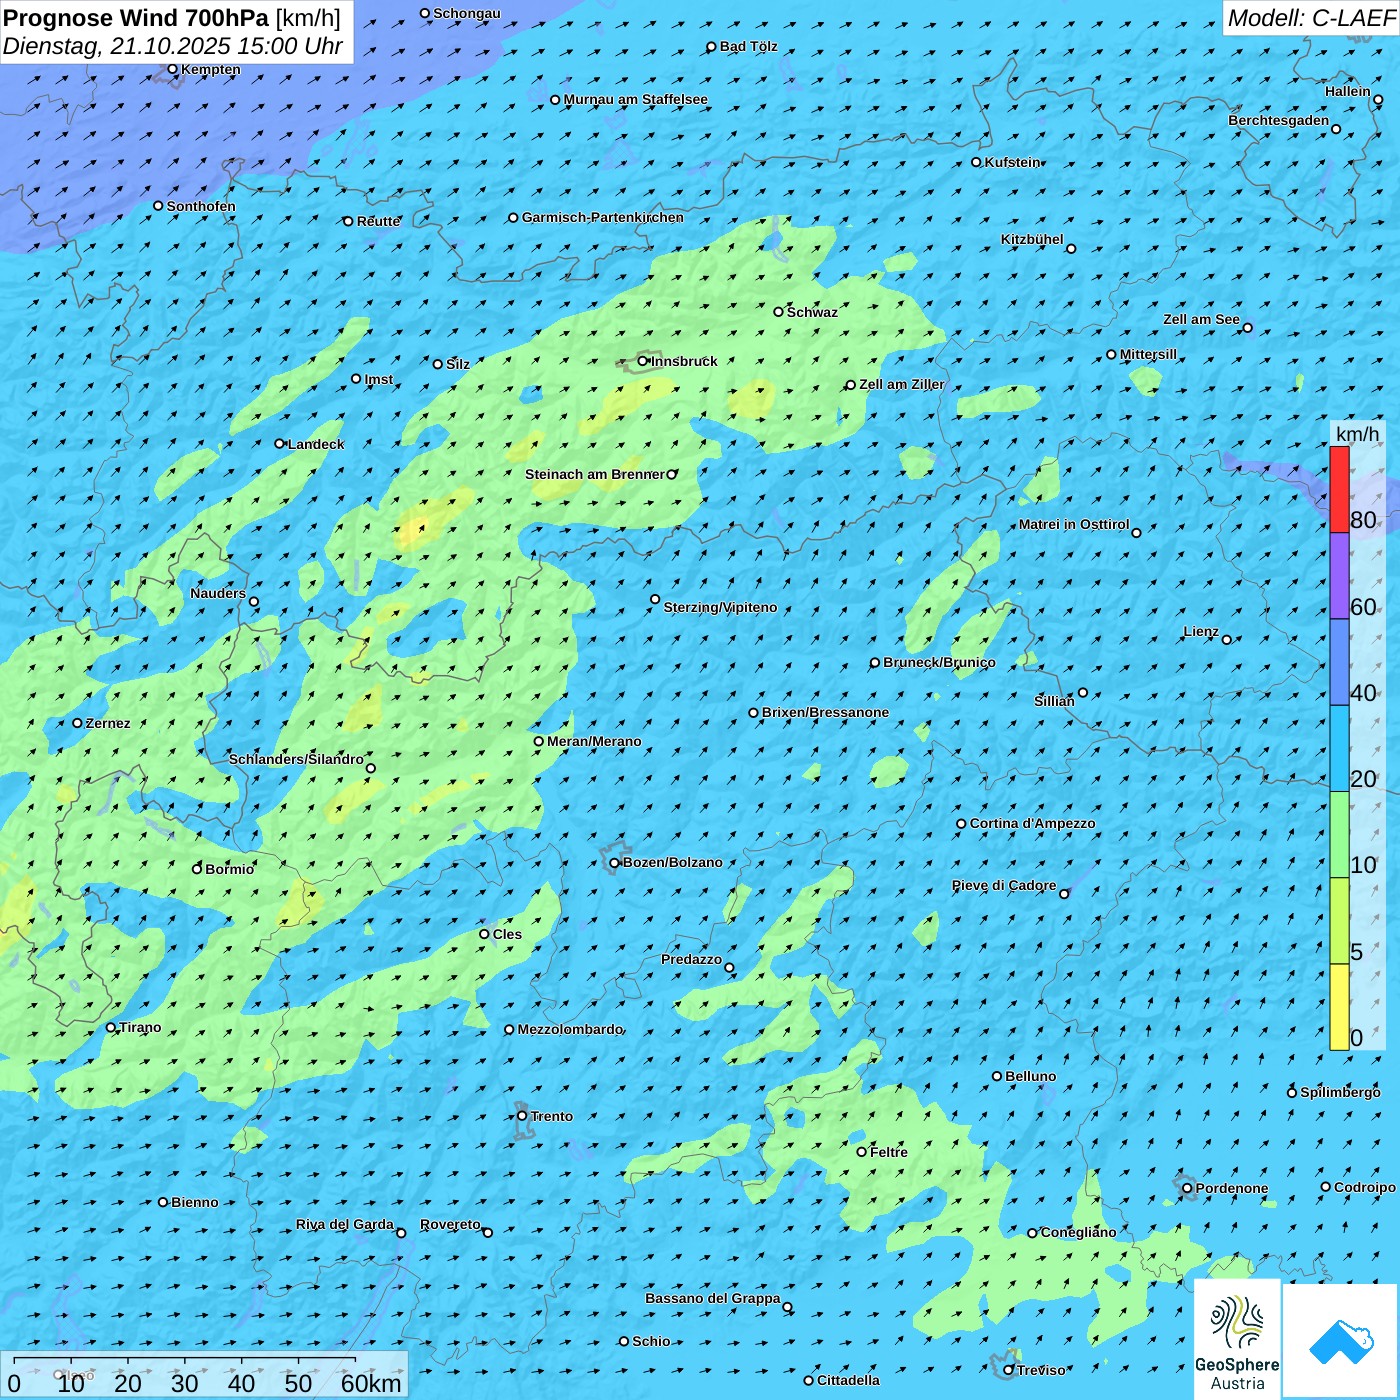
Task: Click the Landeck label
Action: click(316, 444)
